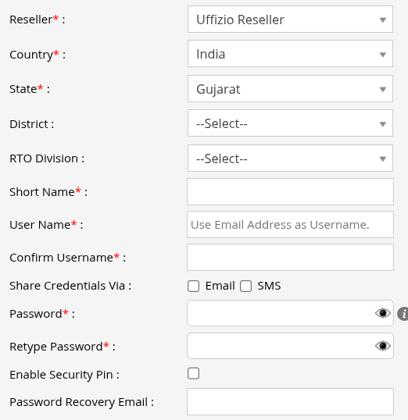Click the State dropdown arrow

click(383, 89)
